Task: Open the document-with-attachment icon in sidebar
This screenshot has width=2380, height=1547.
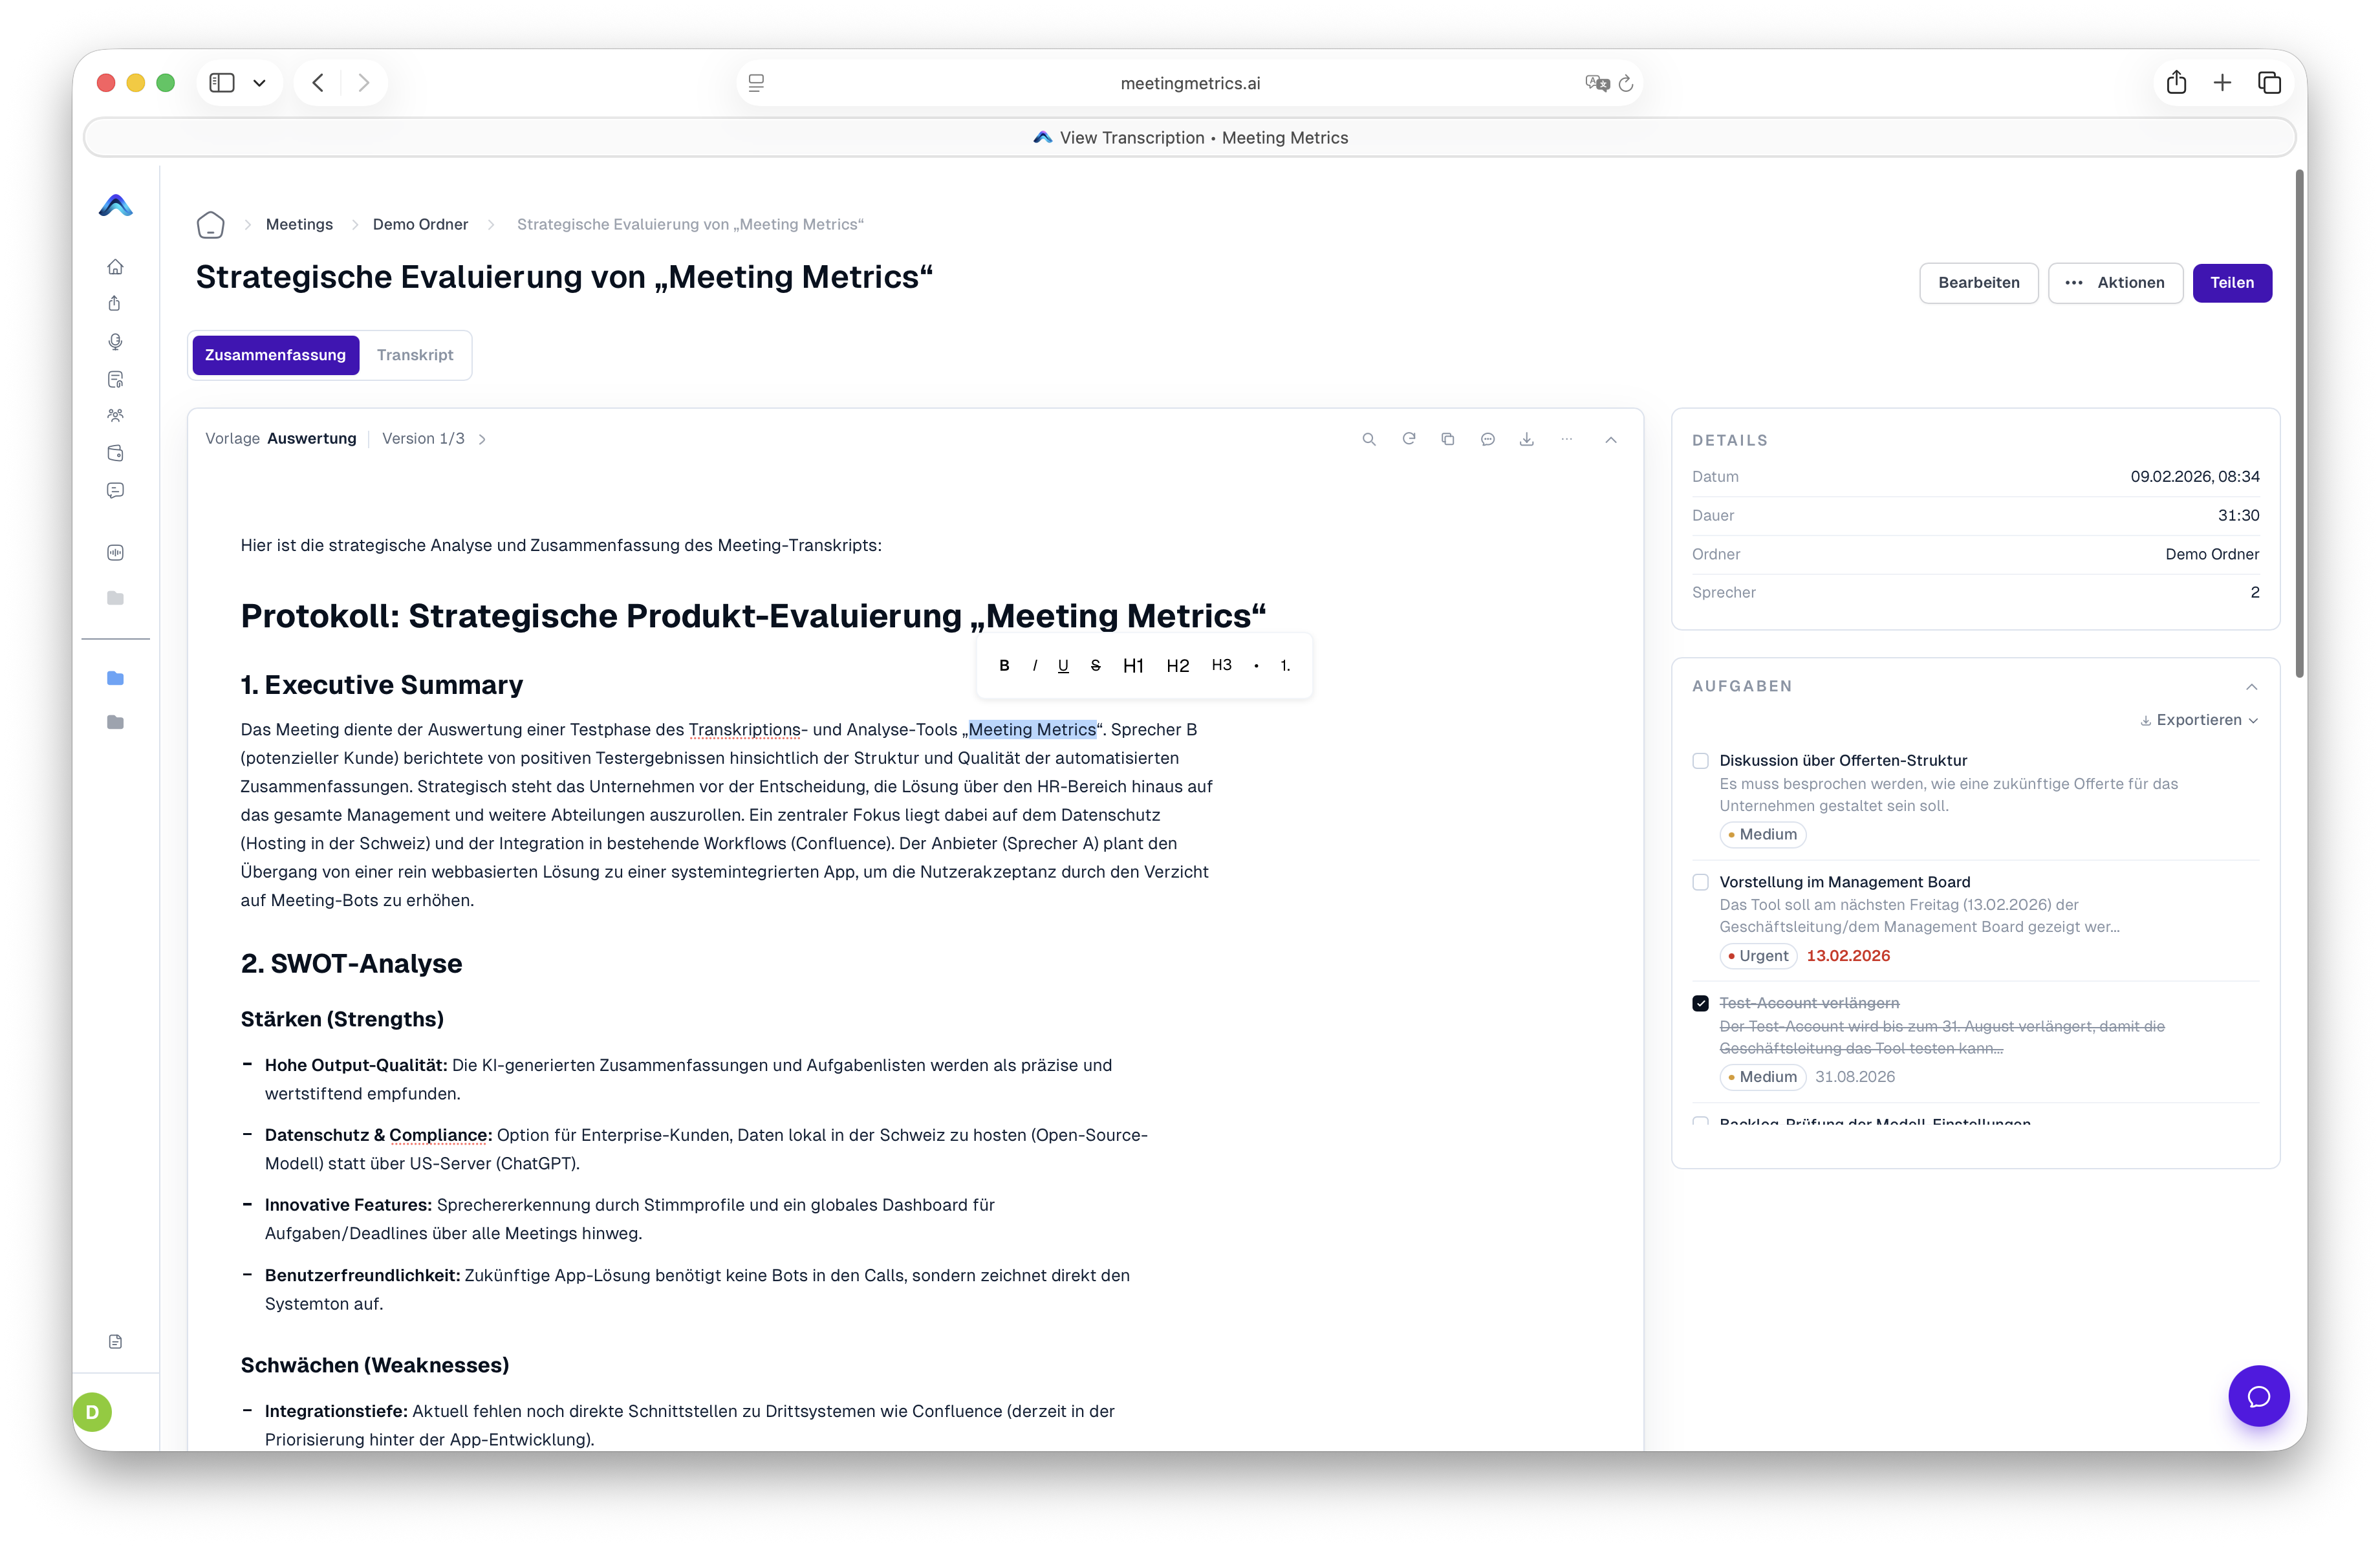Action: click(116, 379)
